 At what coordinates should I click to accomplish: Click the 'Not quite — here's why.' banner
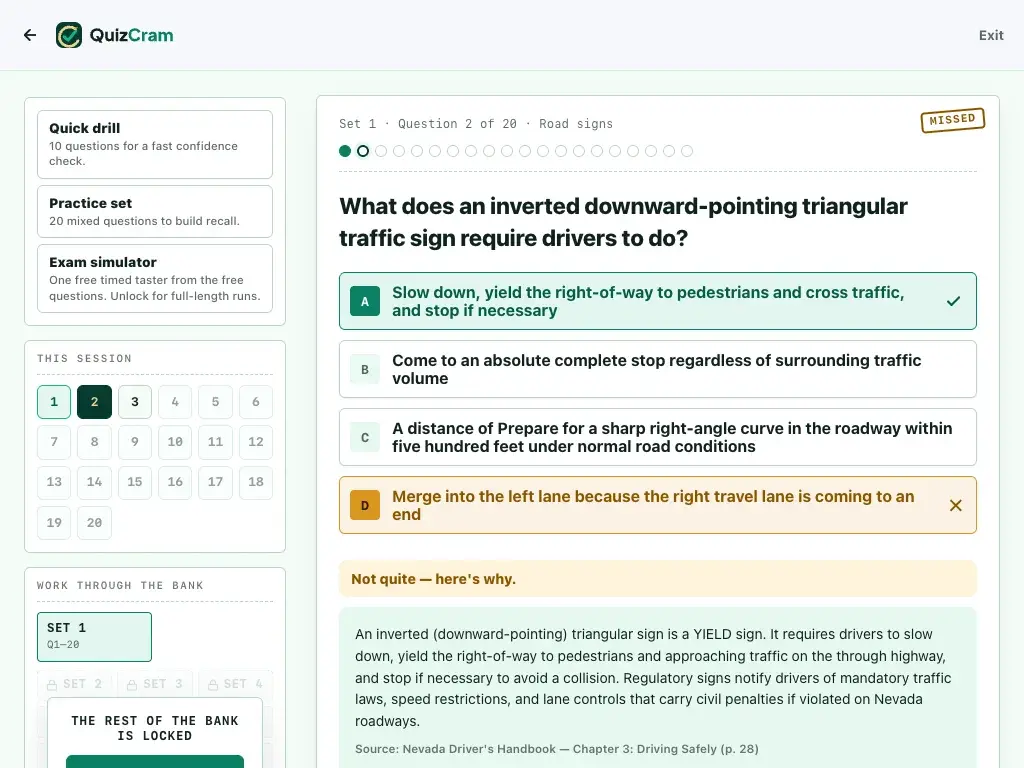click(658, 579)
